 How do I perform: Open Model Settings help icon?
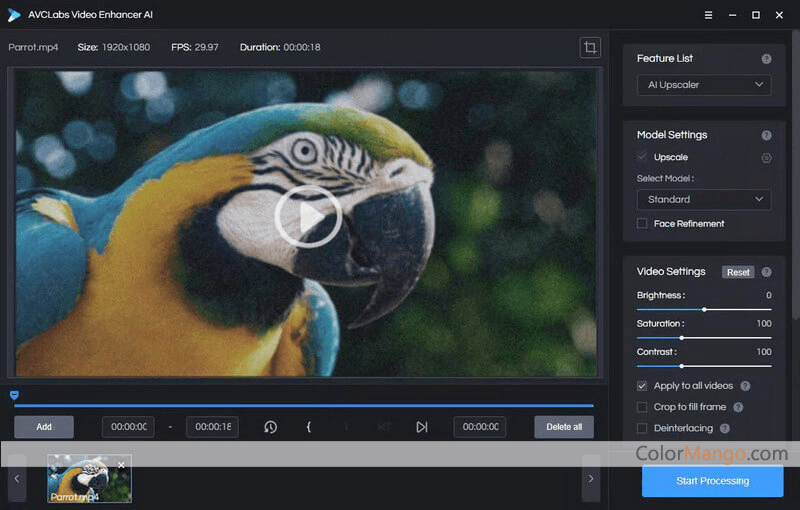tap(766, 135)
